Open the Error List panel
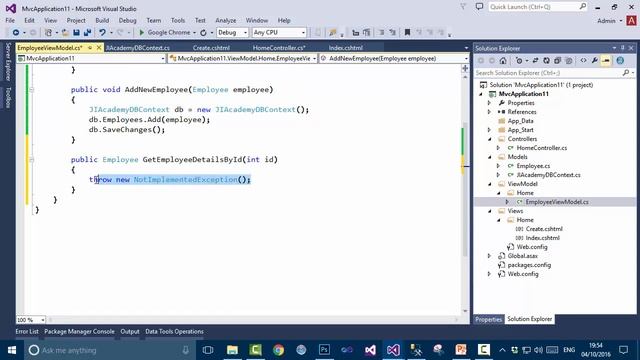The height and width of the screenshot is (360, 640). click(x=27, y=331)
